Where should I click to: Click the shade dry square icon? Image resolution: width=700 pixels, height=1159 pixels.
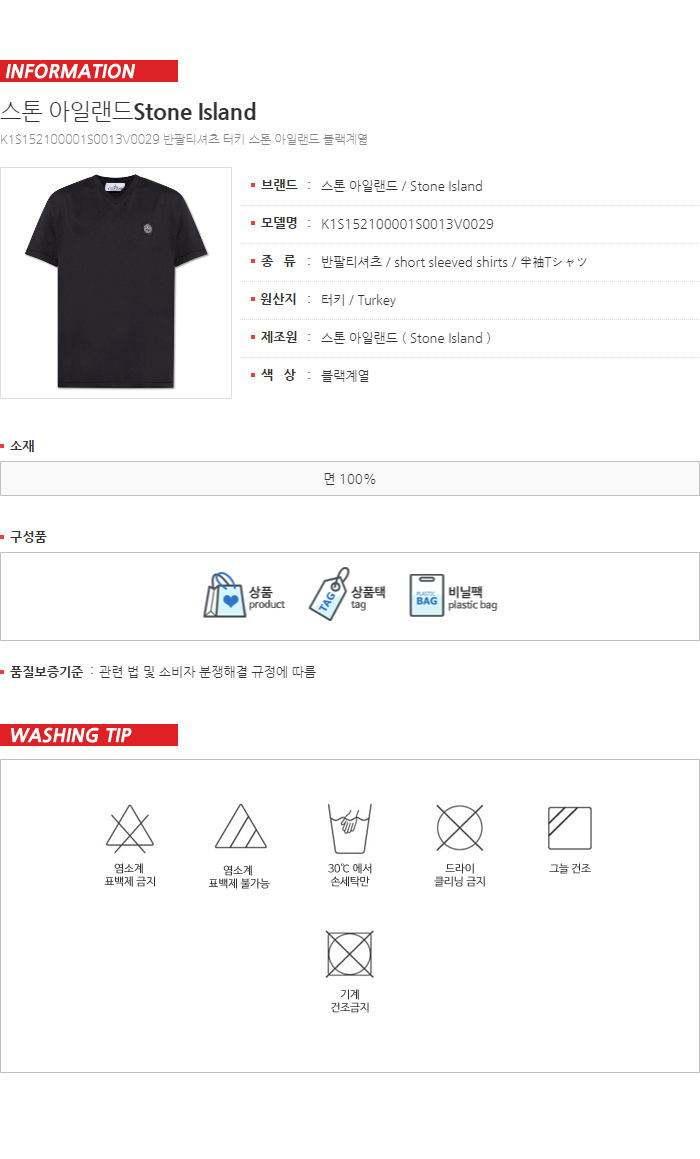(570, 829)
